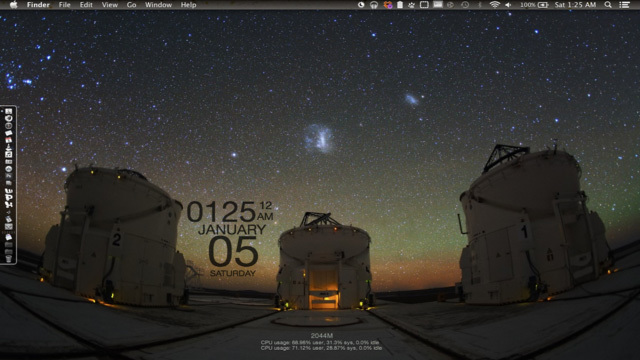Screen dimensions: 640x360
Task: Open the Finder menu
Action: (x=38, y=5)
